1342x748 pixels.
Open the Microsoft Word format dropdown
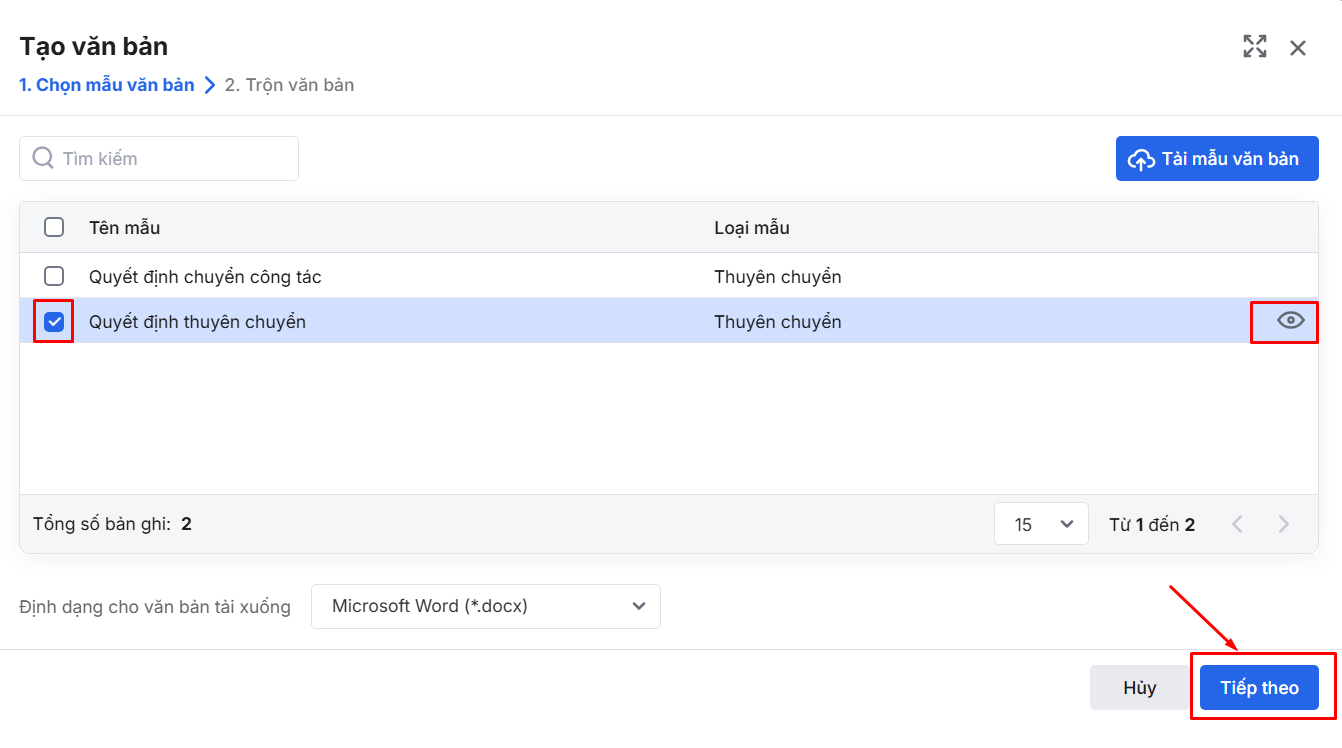[485, 606]
